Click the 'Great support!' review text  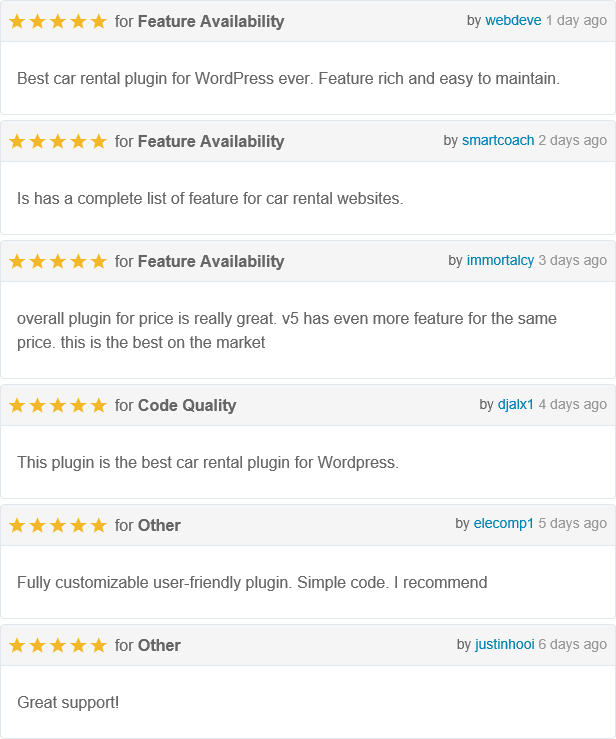click(68, 702)
